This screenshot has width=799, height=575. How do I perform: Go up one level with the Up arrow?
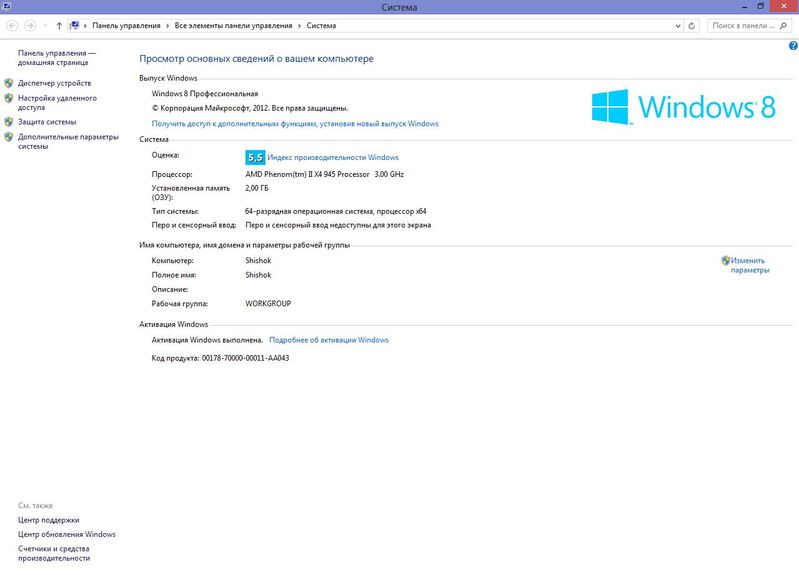[x=59, y=25]
